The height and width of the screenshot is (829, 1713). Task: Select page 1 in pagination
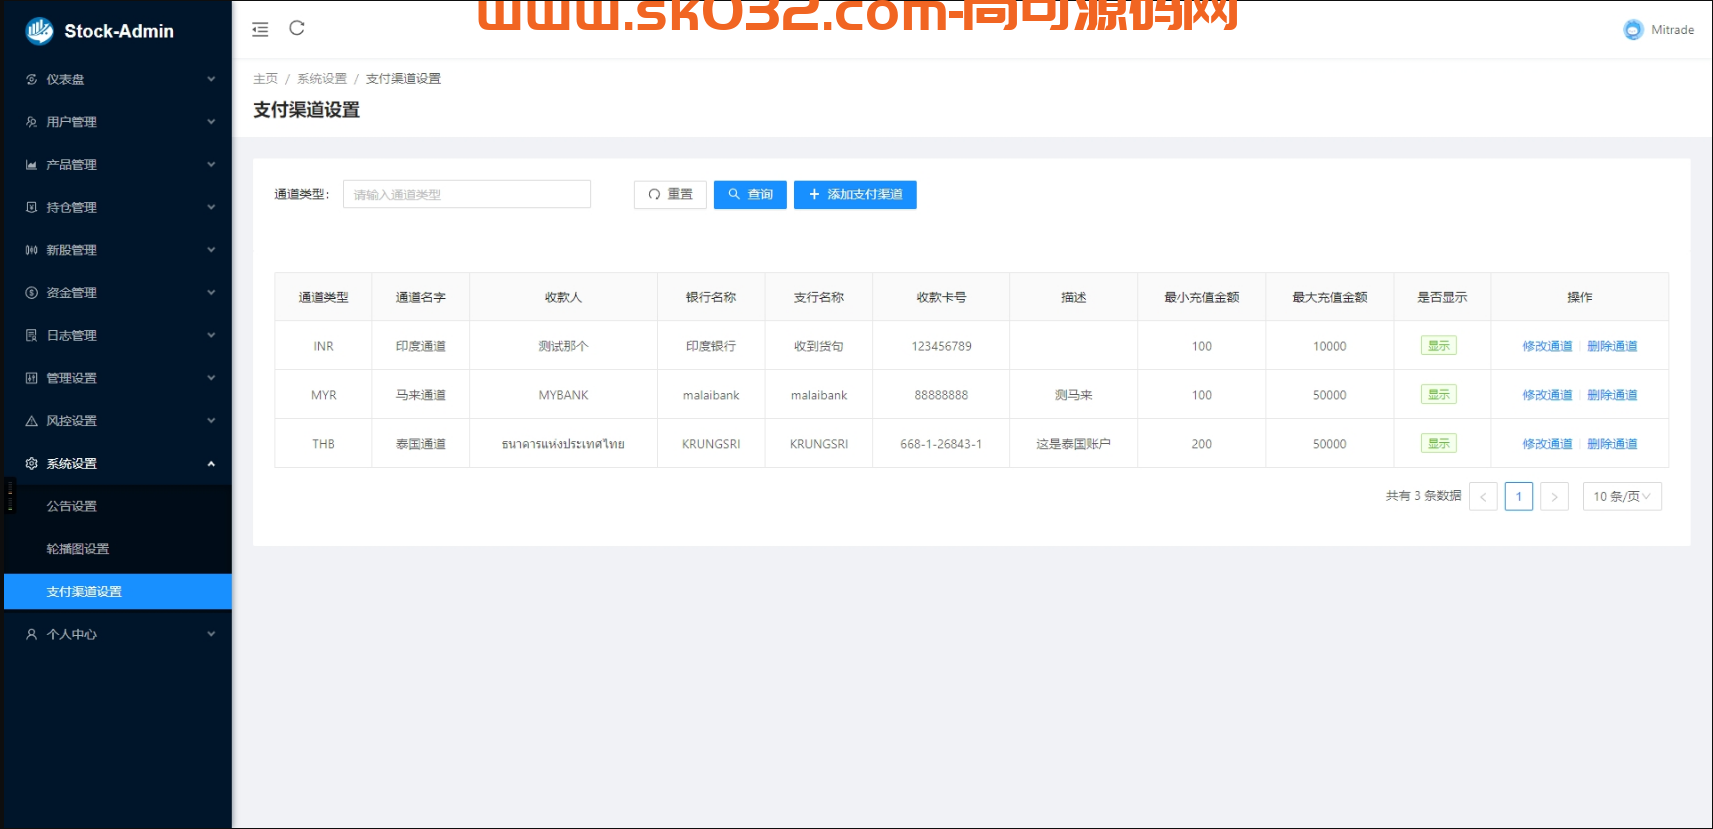(1519, 497)
